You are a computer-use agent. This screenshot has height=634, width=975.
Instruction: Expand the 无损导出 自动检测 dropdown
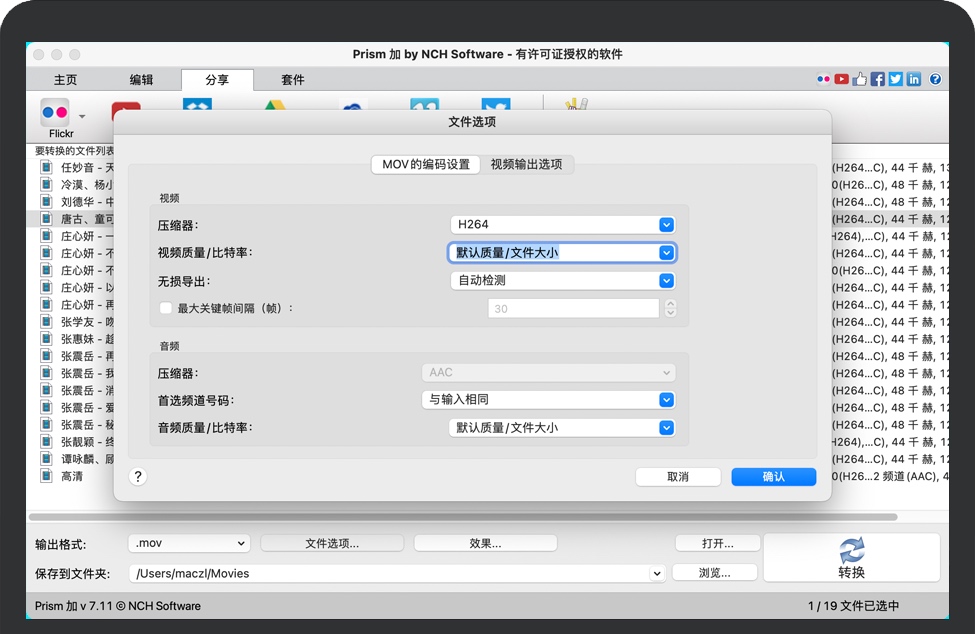(x=563, y=281)
